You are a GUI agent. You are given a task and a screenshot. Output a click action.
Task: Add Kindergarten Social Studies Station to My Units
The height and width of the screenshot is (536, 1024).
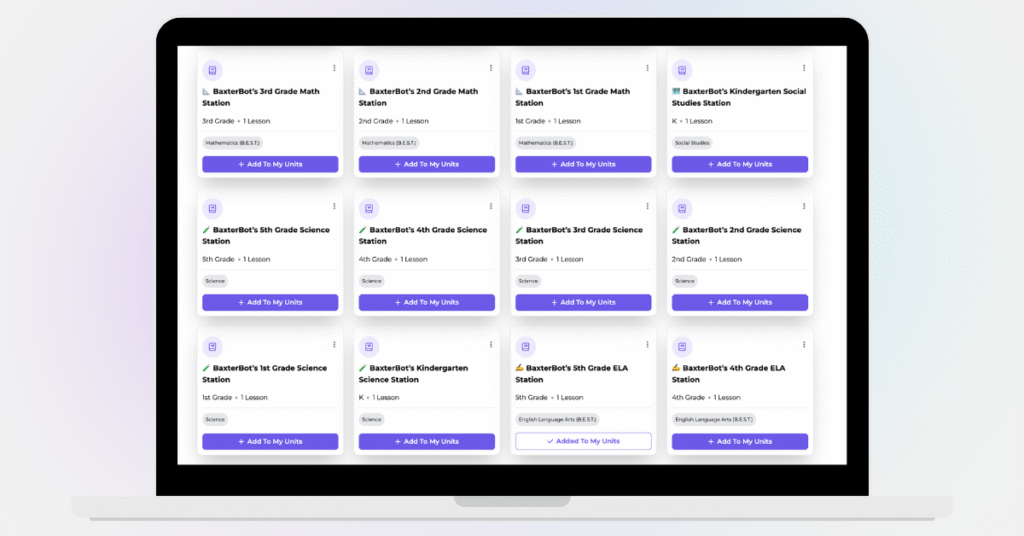740,164
